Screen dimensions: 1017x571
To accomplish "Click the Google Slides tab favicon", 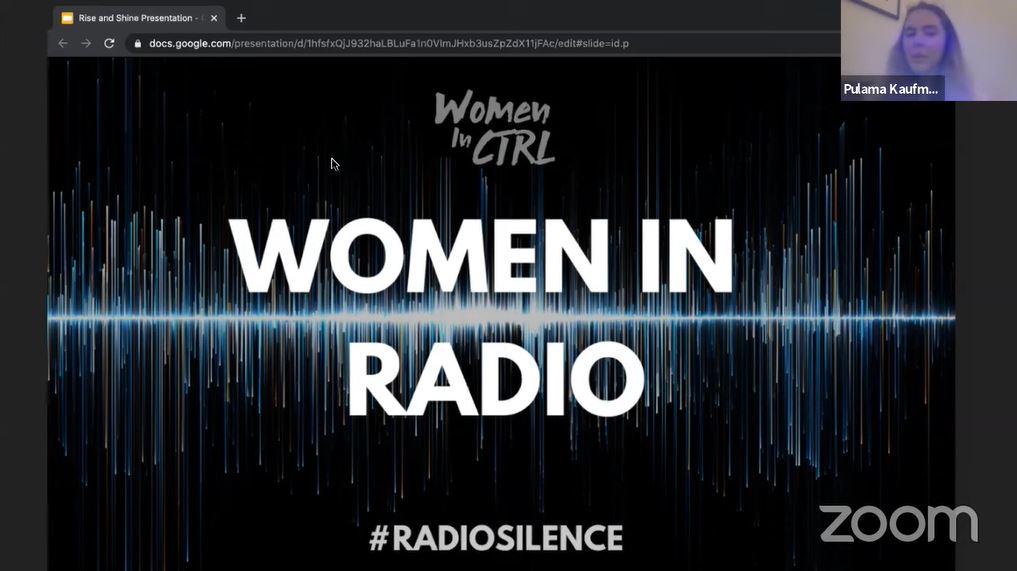I will (x=67, y=18).
